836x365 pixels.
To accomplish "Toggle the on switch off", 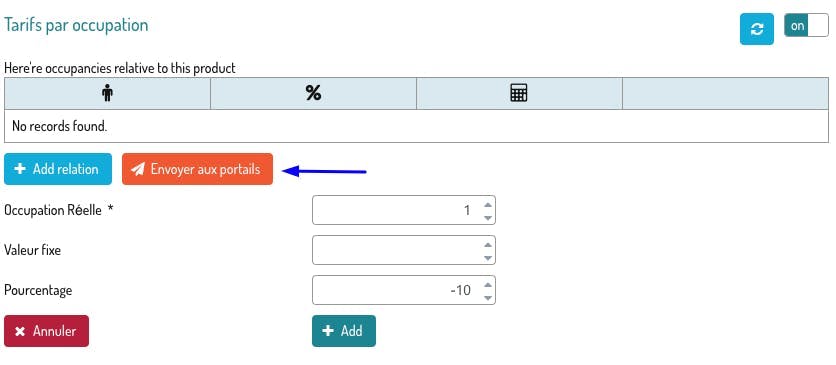I will 806,26.
